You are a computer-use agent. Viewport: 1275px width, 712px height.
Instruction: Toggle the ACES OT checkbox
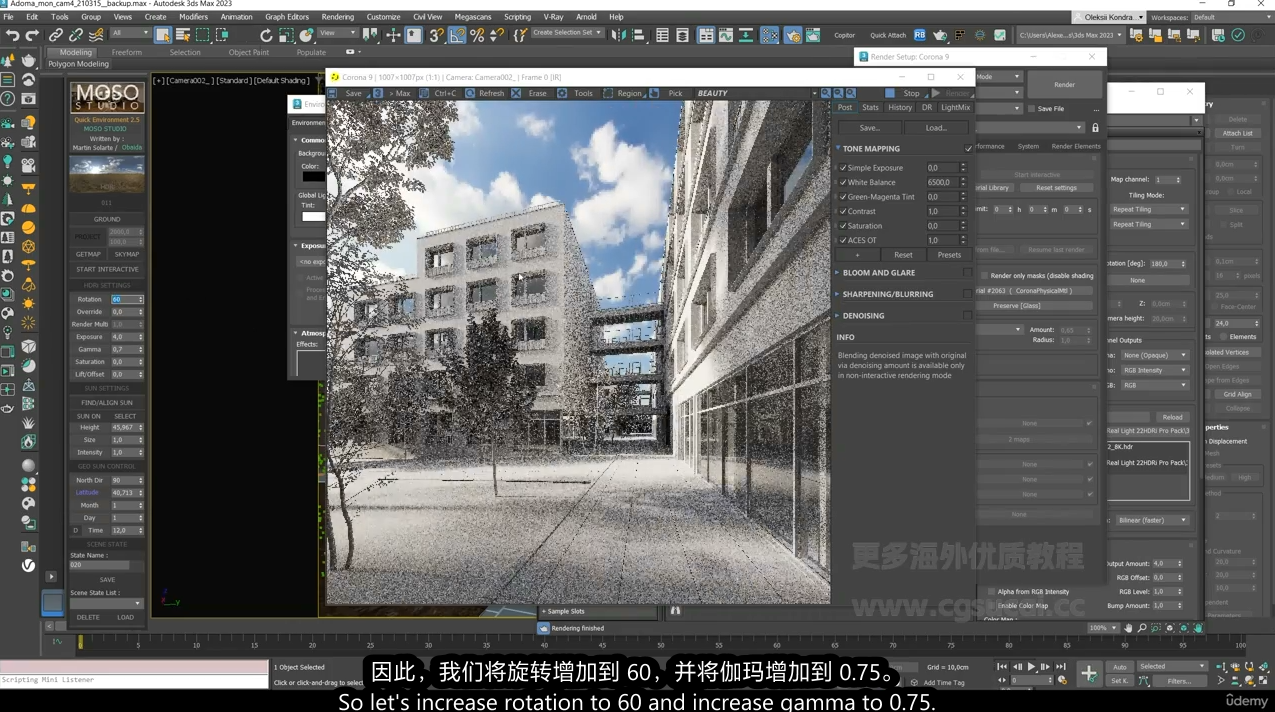(843, 240)
